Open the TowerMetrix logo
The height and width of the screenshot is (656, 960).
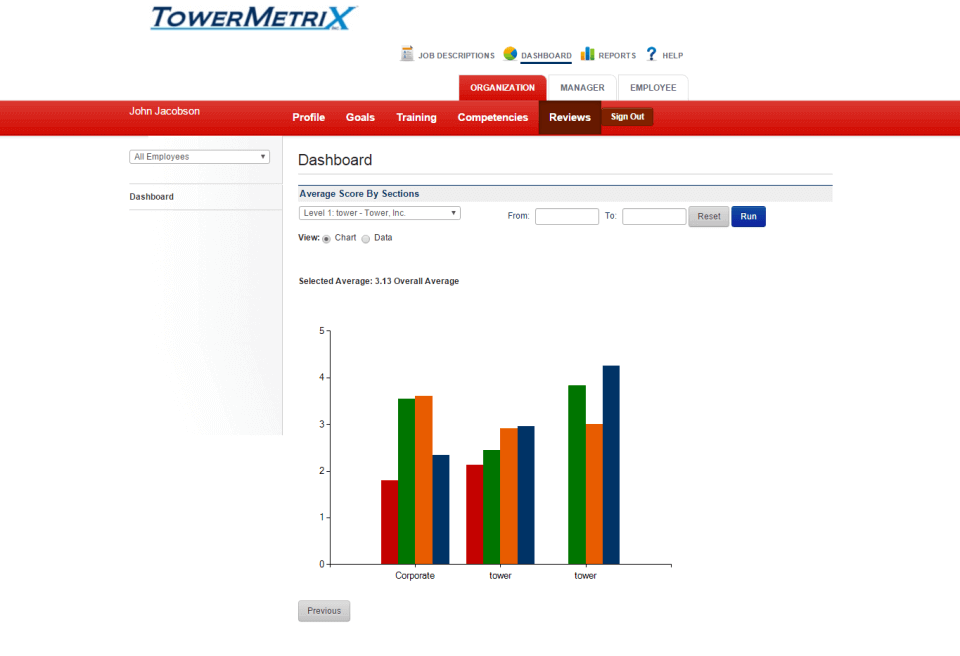click(249, 18)
